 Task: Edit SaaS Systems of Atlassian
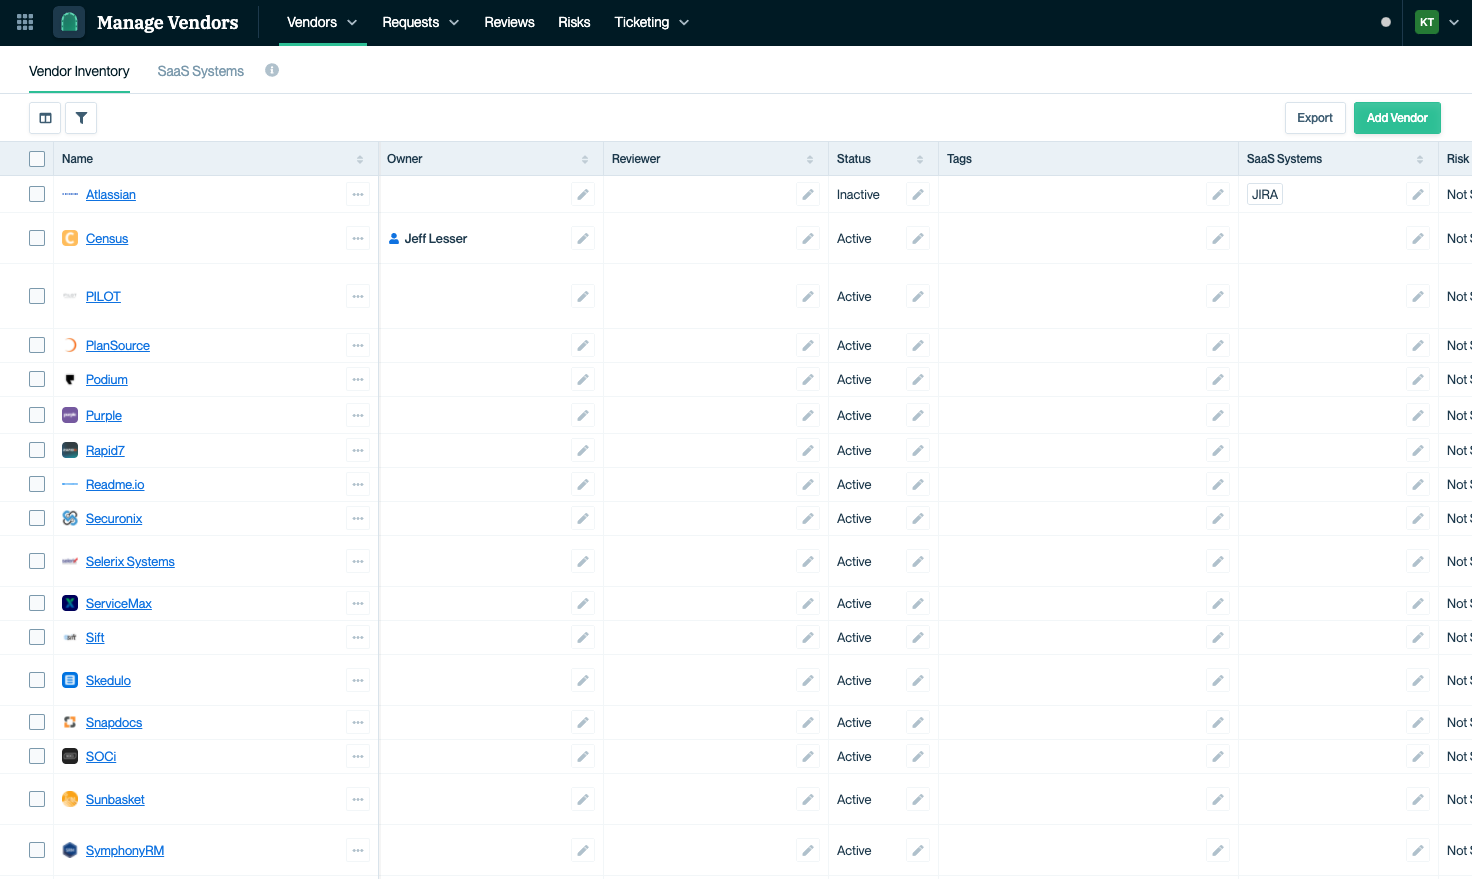point(1418,194)
